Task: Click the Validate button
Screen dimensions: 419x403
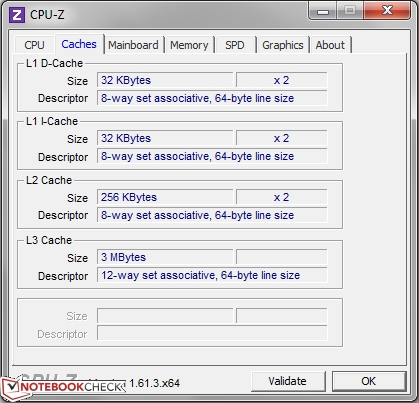Action: coord(288,381)
